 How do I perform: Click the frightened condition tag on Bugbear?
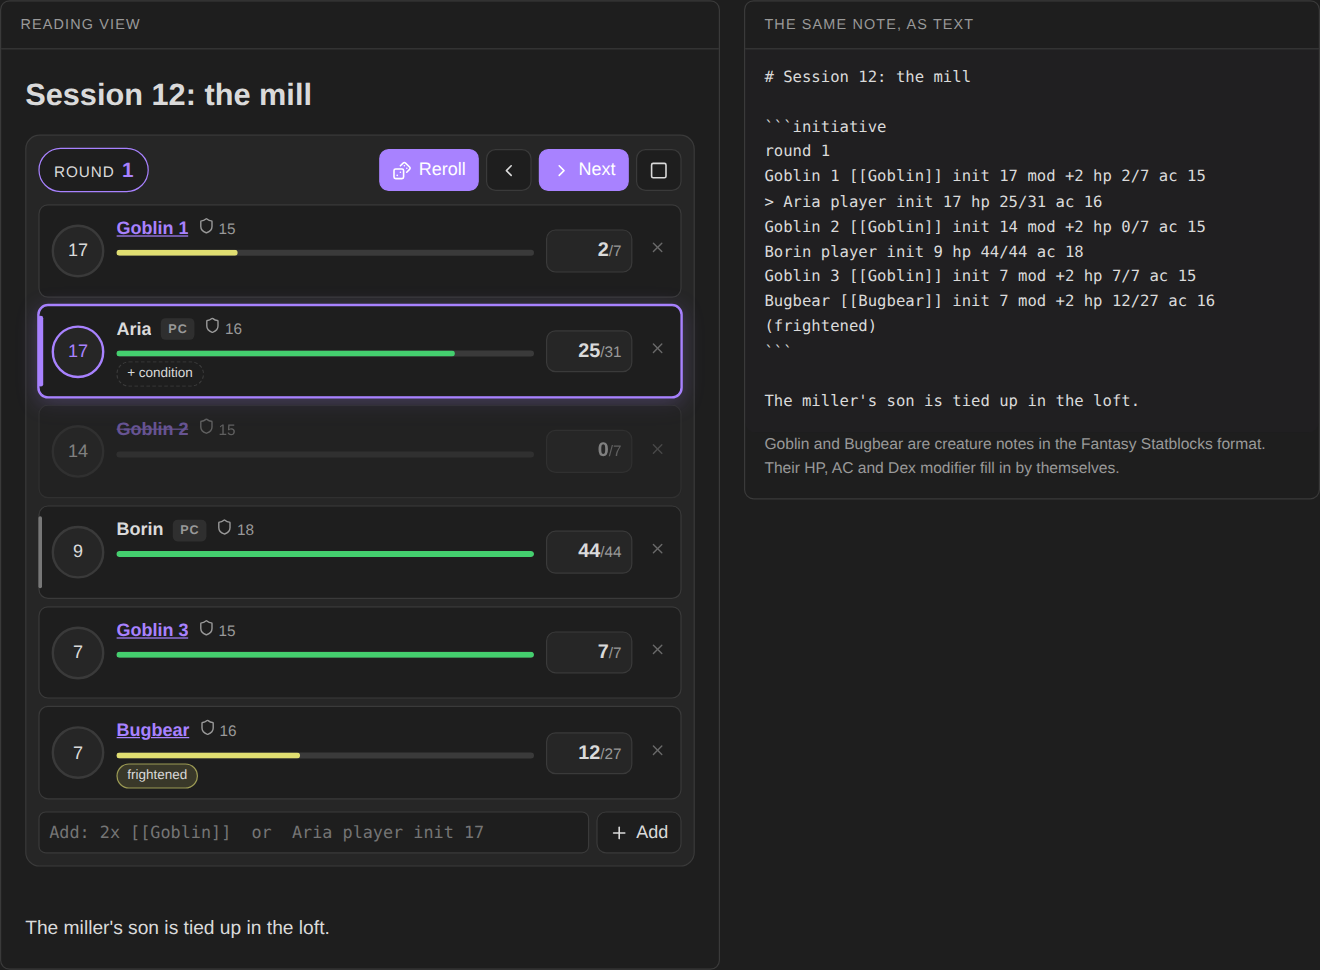tap(157, 775)
